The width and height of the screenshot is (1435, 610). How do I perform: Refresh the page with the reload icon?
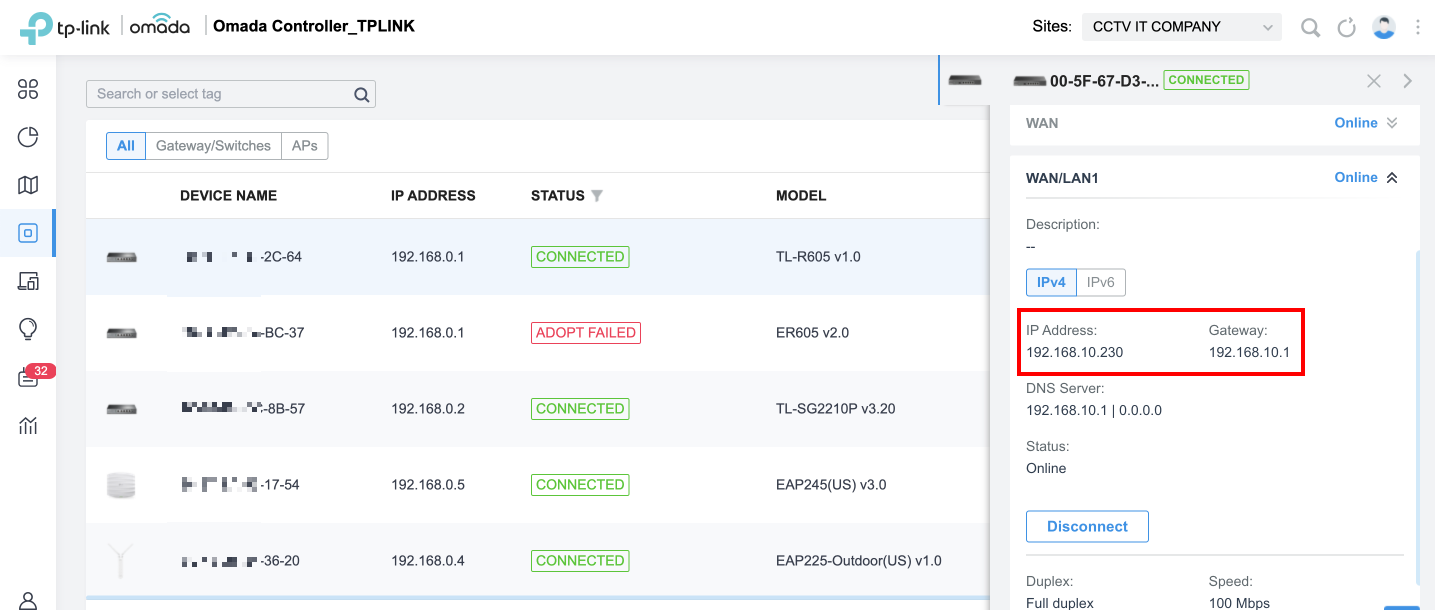[1346, 27]
